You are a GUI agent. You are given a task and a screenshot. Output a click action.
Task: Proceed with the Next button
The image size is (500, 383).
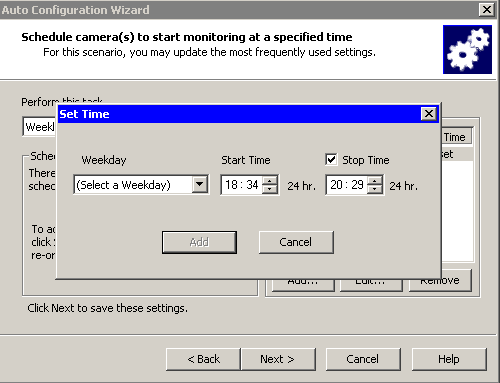278,359
